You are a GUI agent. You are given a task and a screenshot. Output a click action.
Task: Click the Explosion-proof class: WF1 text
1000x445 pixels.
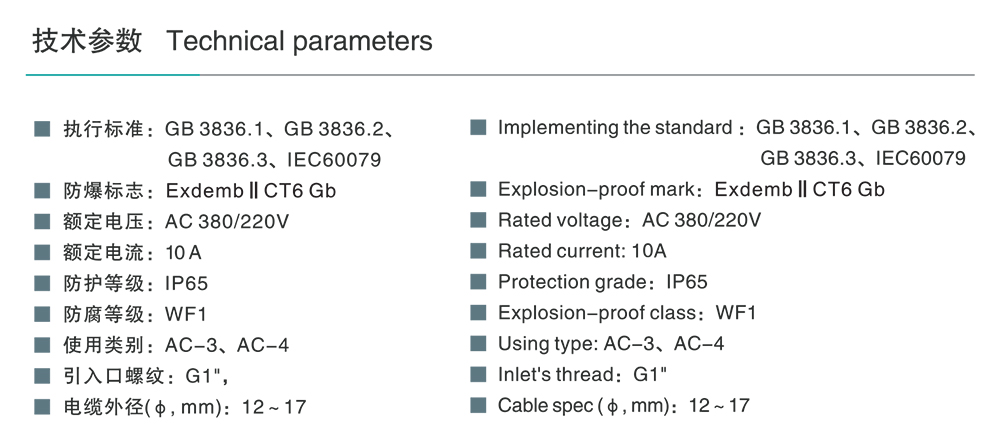pos(627,313)
